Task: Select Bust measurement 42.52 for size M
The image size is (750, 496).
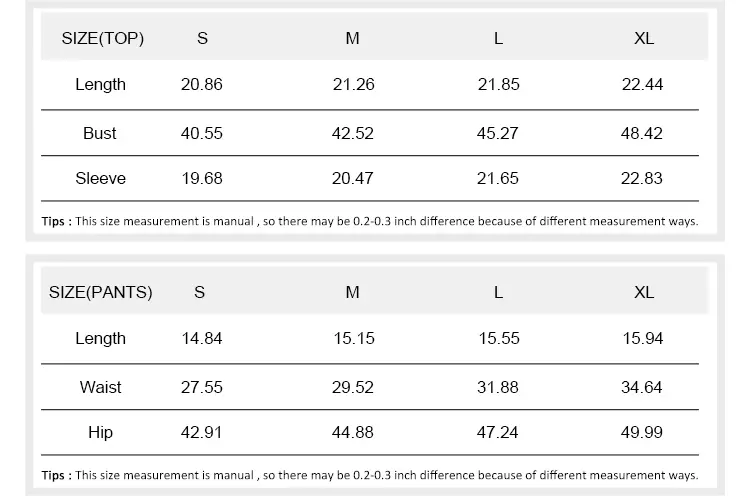Action: point(353,133)
